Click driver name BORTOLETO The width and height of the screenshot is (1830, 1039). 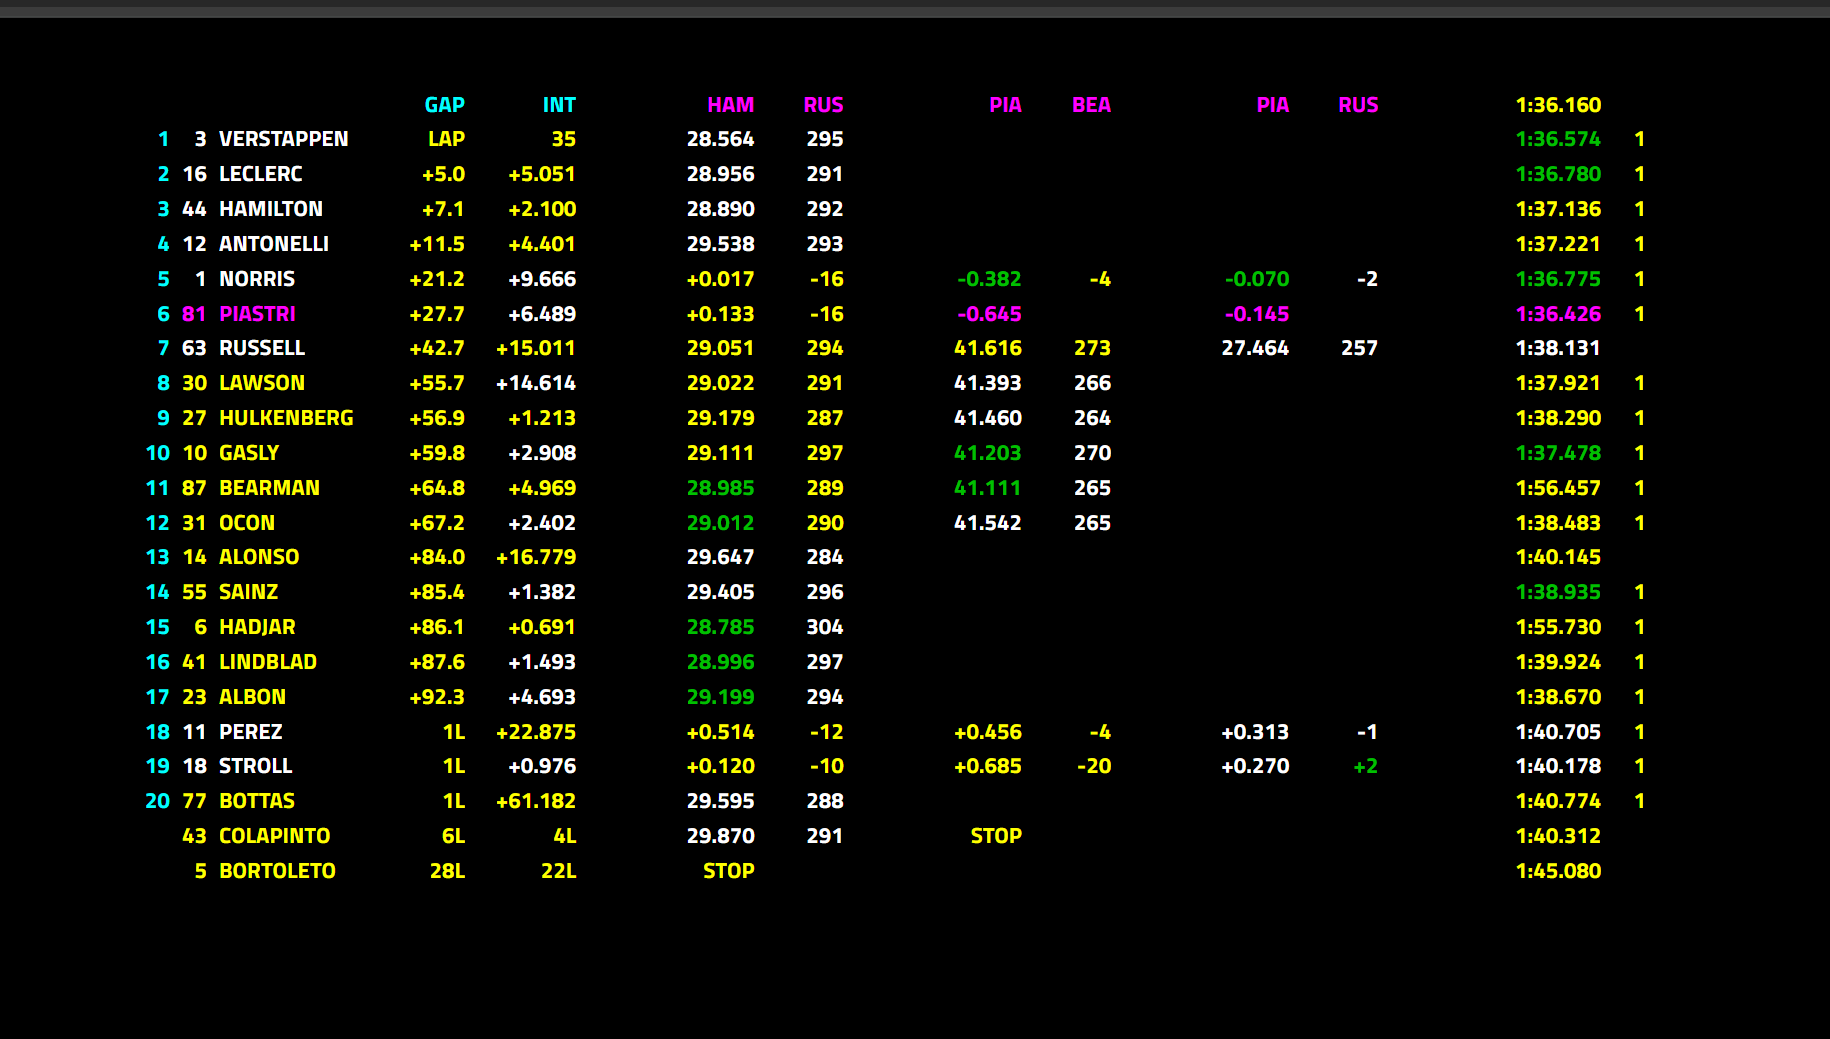point(277,871)
